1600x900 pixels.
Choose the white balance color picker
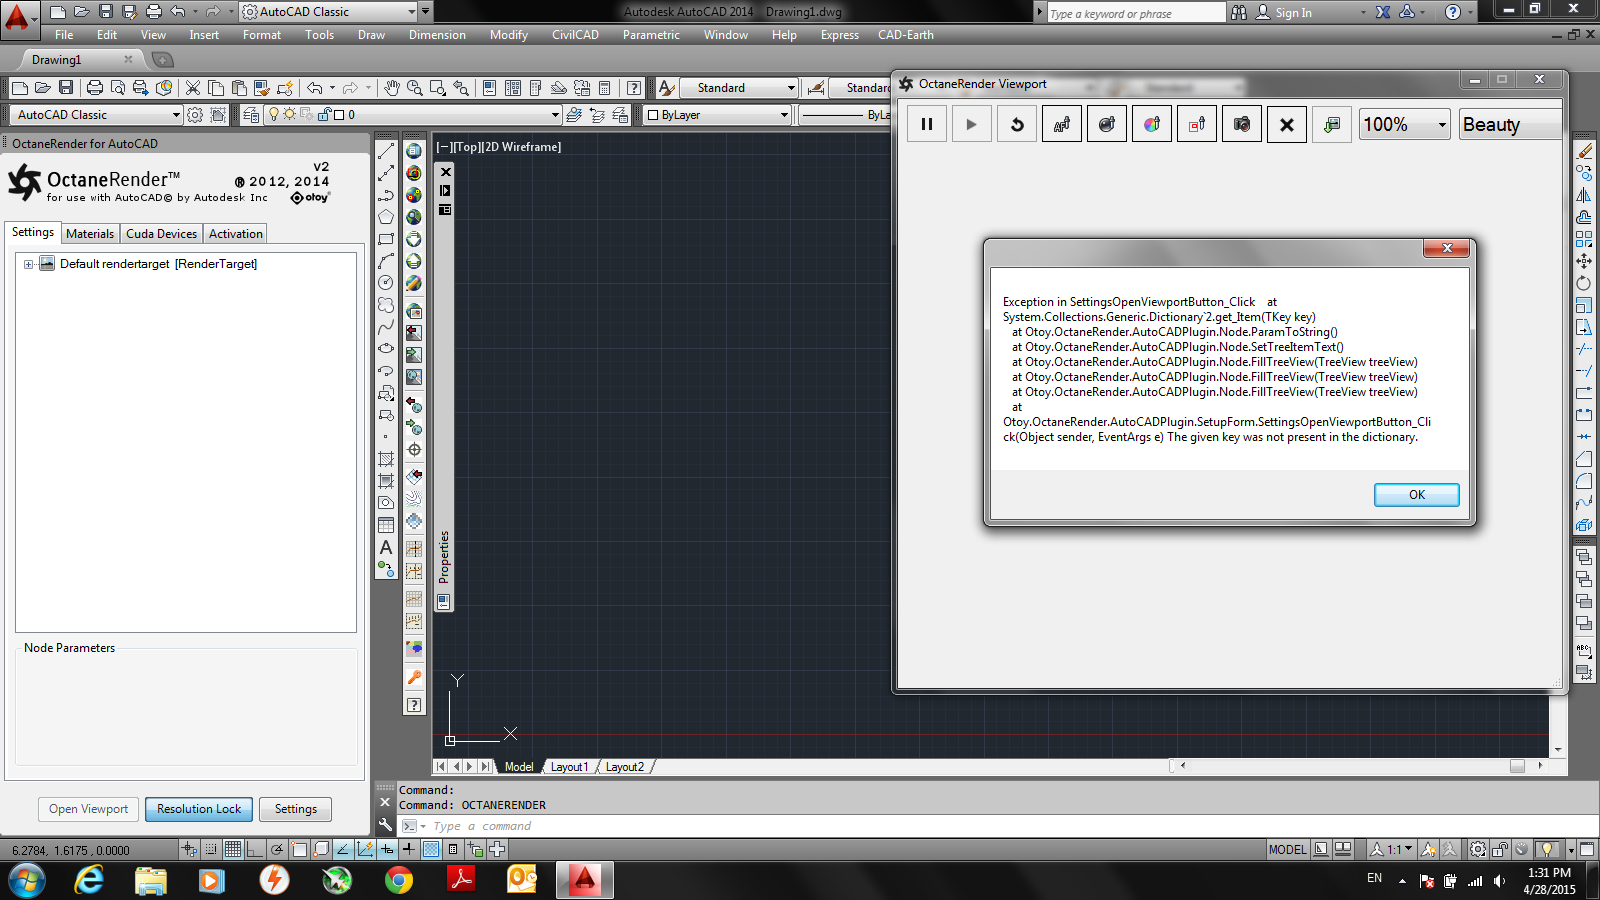(1152, 125)
